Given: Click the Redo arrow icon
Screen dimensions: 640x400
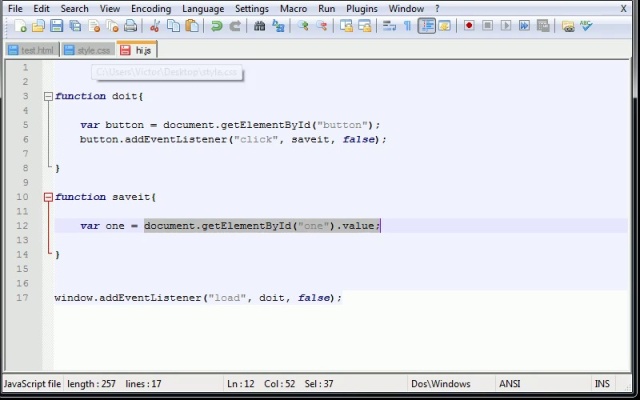Looking at the screenshot, I should (x=235, y=26).
